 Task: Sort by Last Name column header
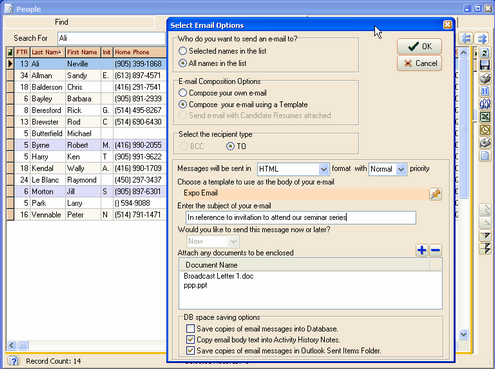47,52
